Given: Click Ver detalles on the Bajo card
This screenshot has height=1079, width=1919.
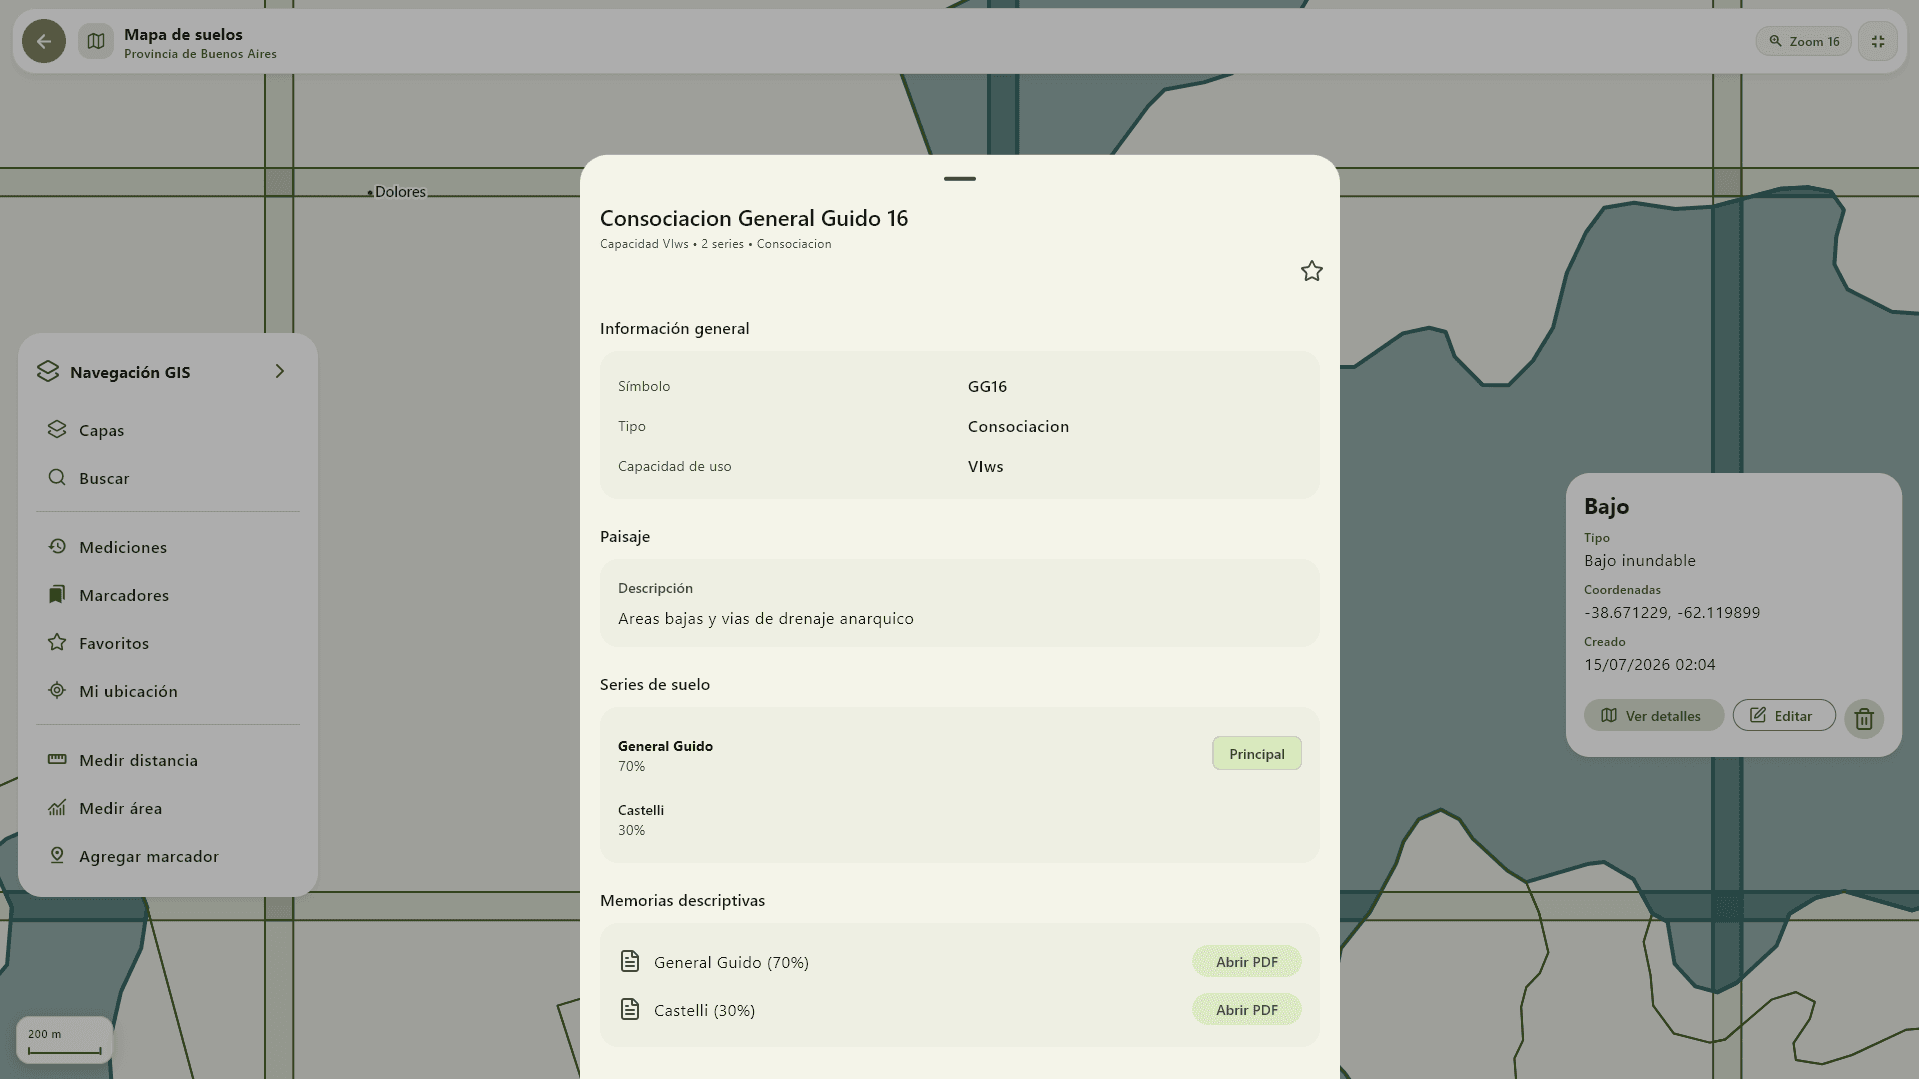Looking at the screenshot, I should 1654,715.
